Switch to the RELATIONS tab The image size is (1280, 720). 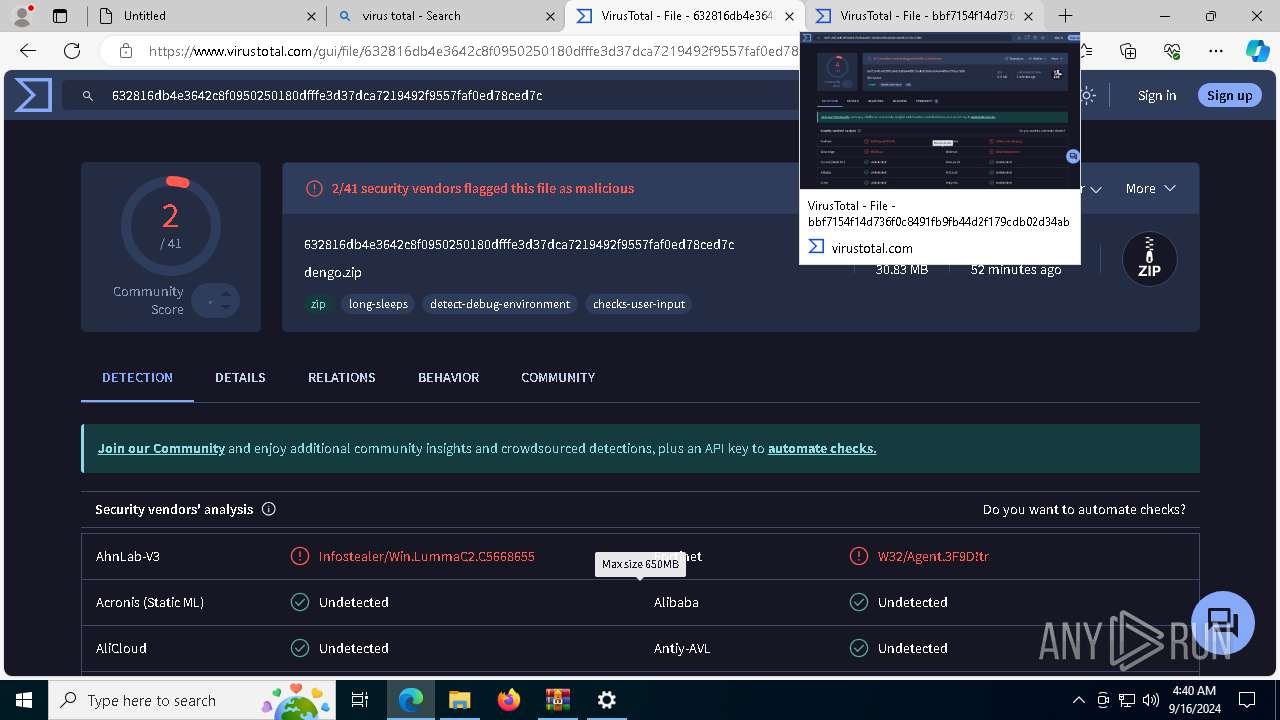pos(341,378)
